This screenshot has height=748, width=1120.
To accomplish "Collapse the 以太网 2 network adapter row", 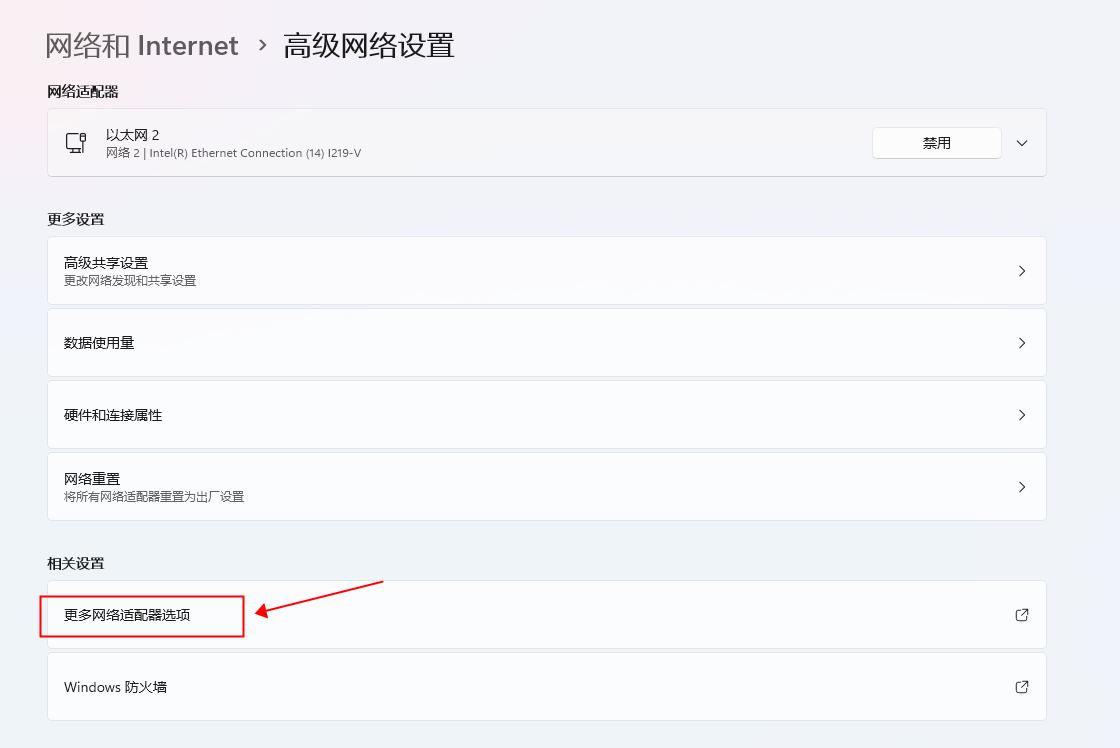I will point(1021,143).
